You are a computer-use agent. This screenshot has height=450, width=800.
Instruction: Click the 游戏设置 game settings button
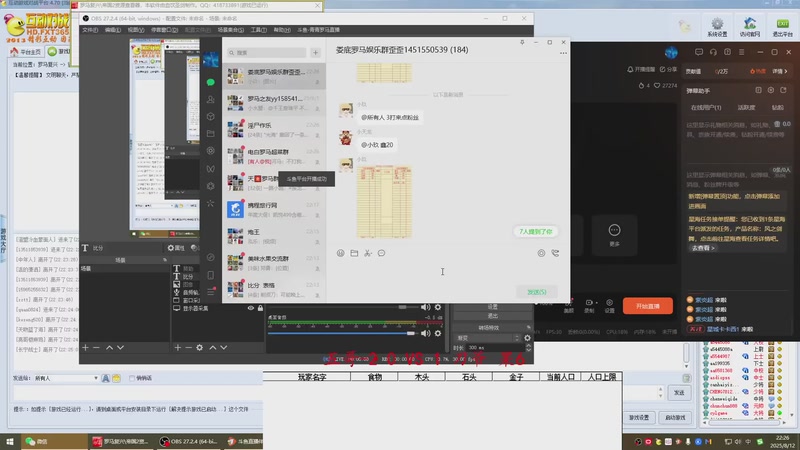(639, 417)
